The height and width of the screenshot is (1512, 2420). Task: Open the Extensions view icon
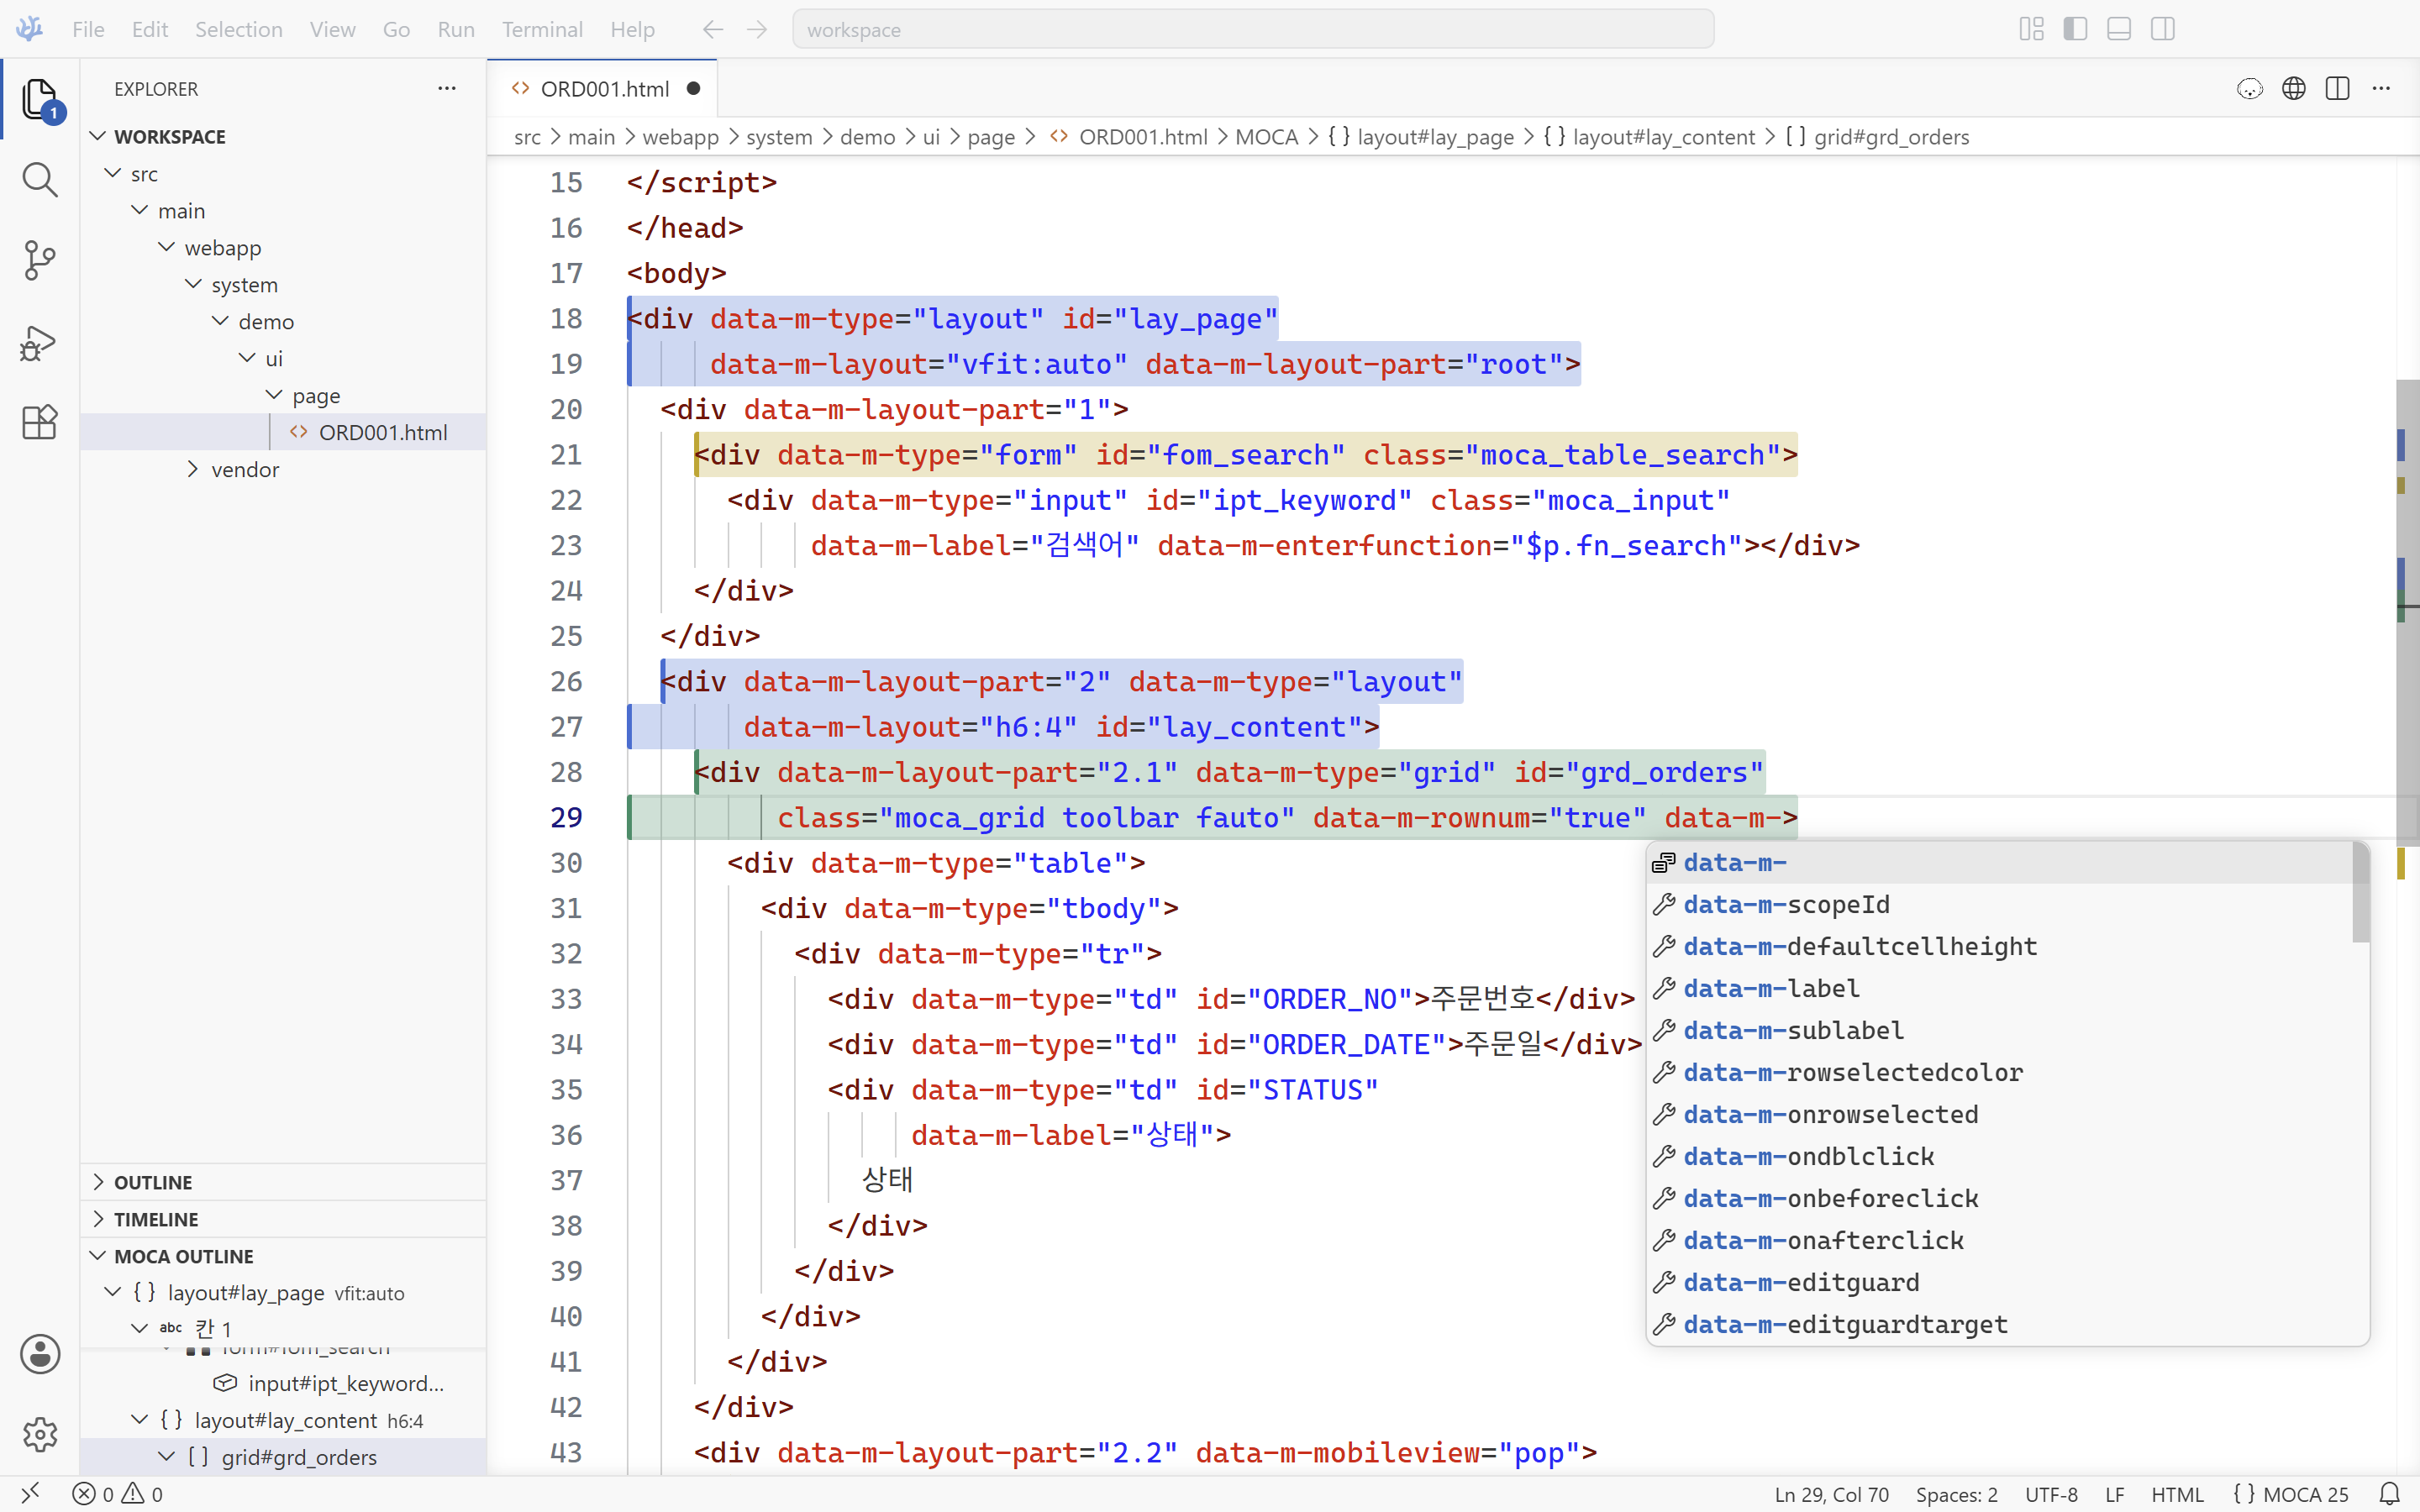pyautogui.click(x=40, y=422)
